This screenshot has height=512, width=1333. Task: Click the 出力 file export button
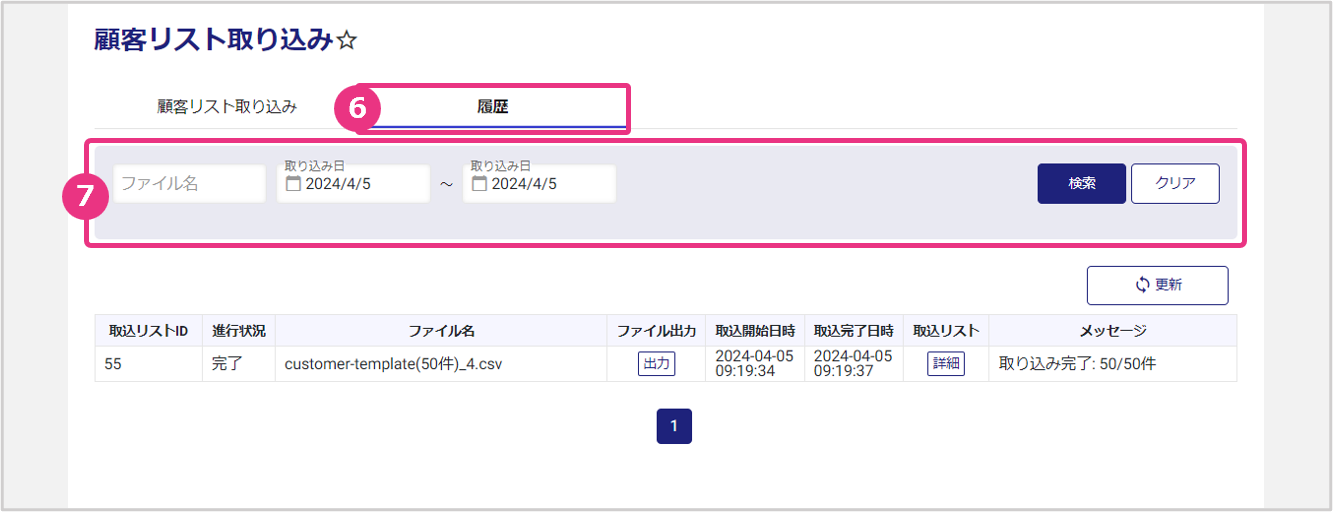[656, 364]
